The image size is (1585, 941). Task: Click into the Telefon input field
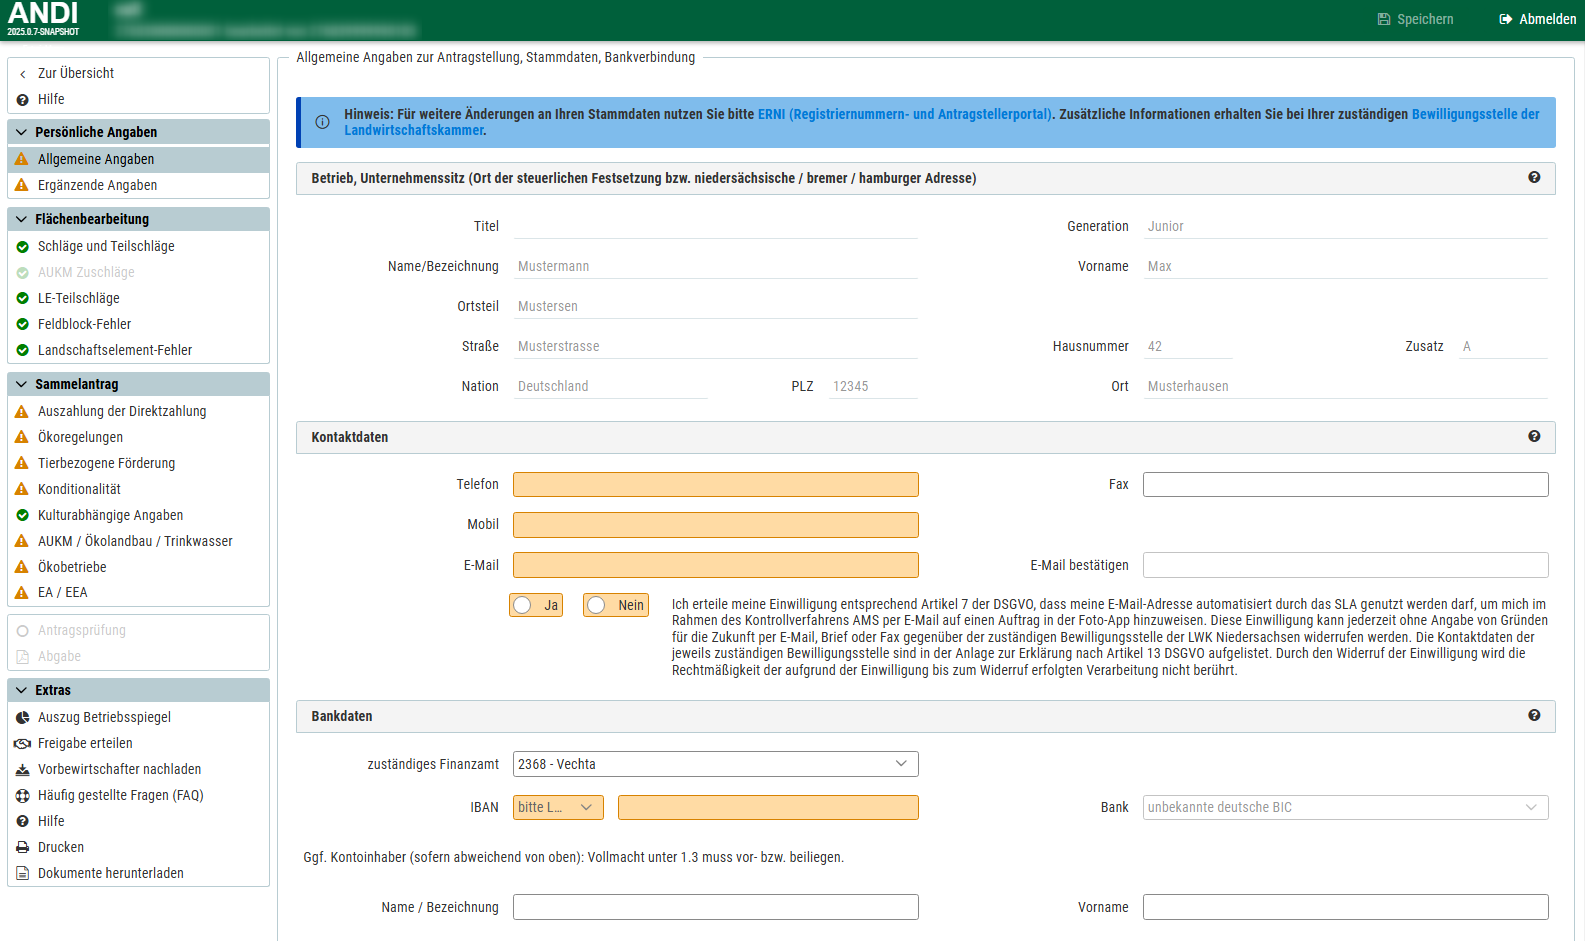[x=715, y=485]
